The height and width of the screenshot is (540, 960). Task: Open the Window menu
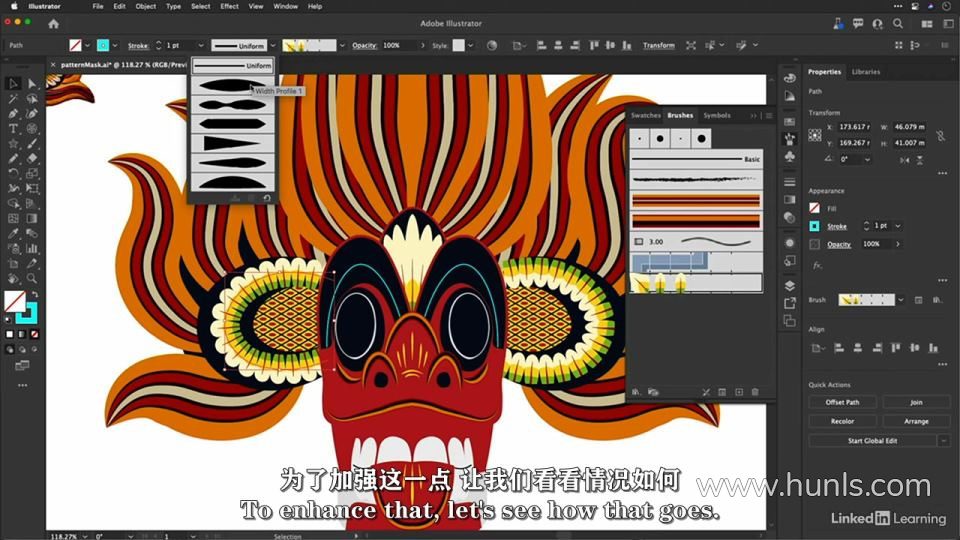[x=285, y=6]
